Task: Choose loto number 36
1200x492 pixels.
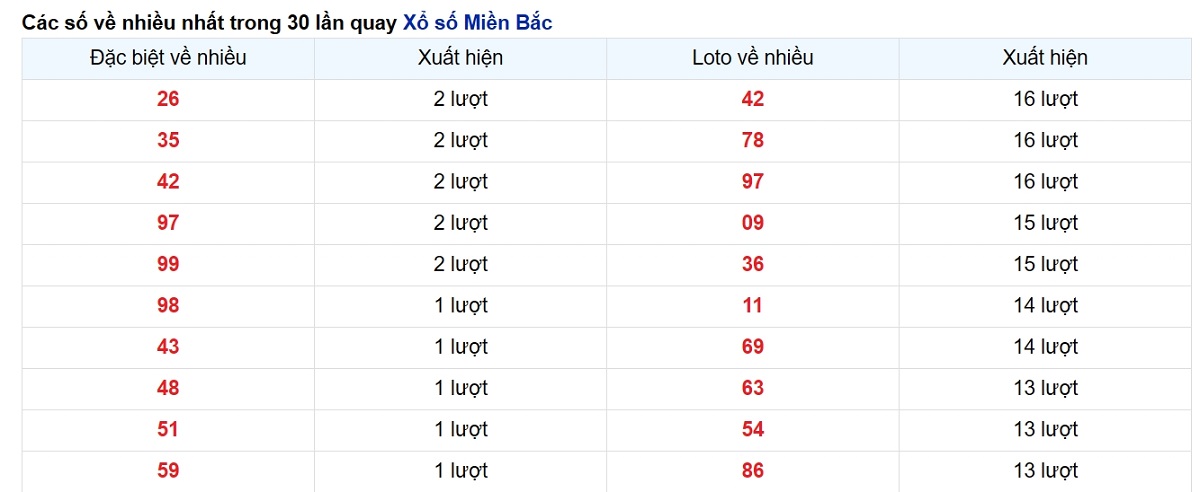Action: (753, 264)
